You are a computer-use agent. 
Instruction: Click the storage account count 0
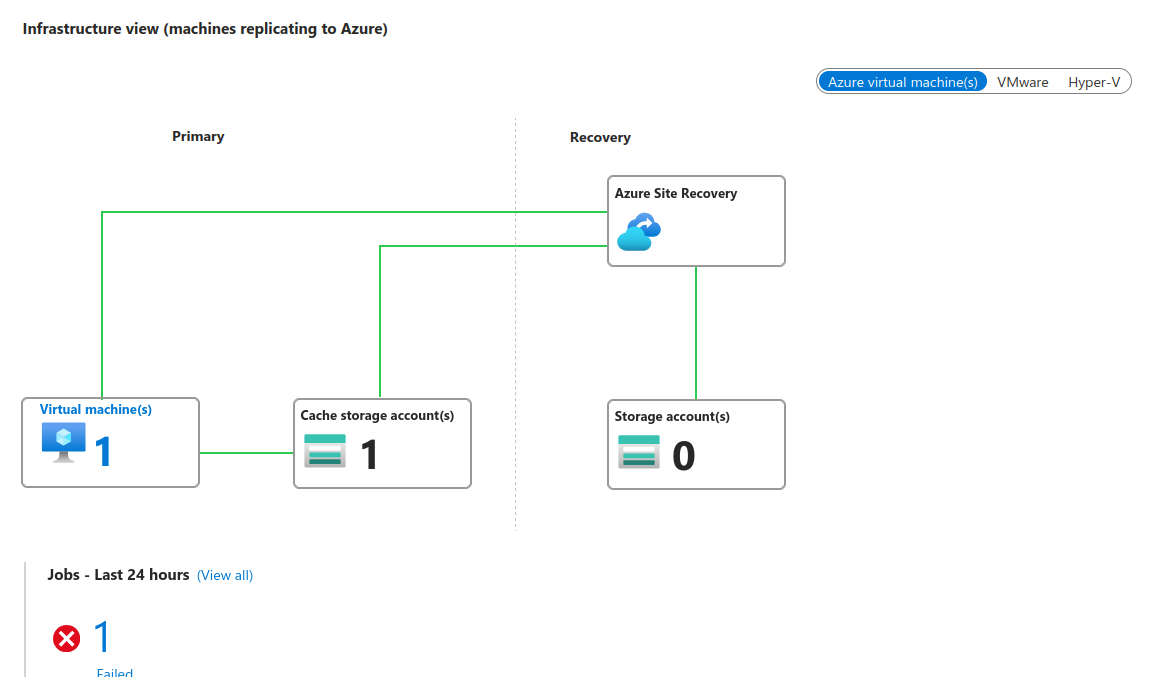pos(684,455)
